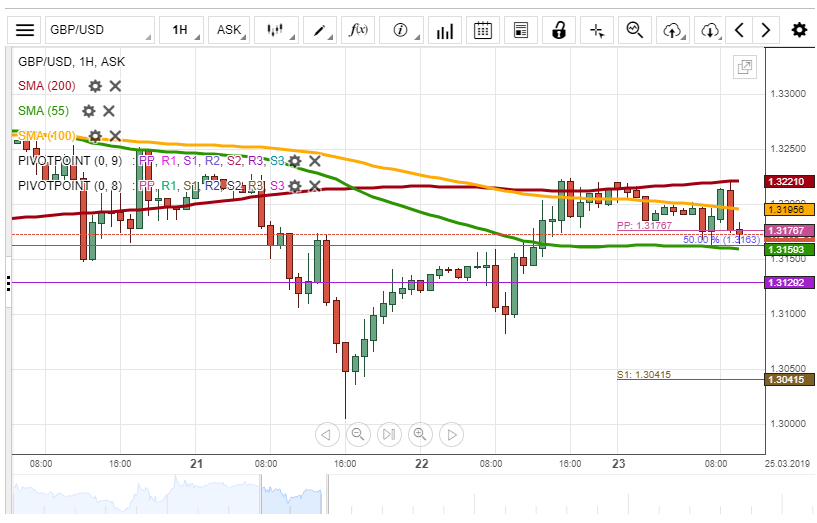Select the pencil drawing tool

pos(322,30)
